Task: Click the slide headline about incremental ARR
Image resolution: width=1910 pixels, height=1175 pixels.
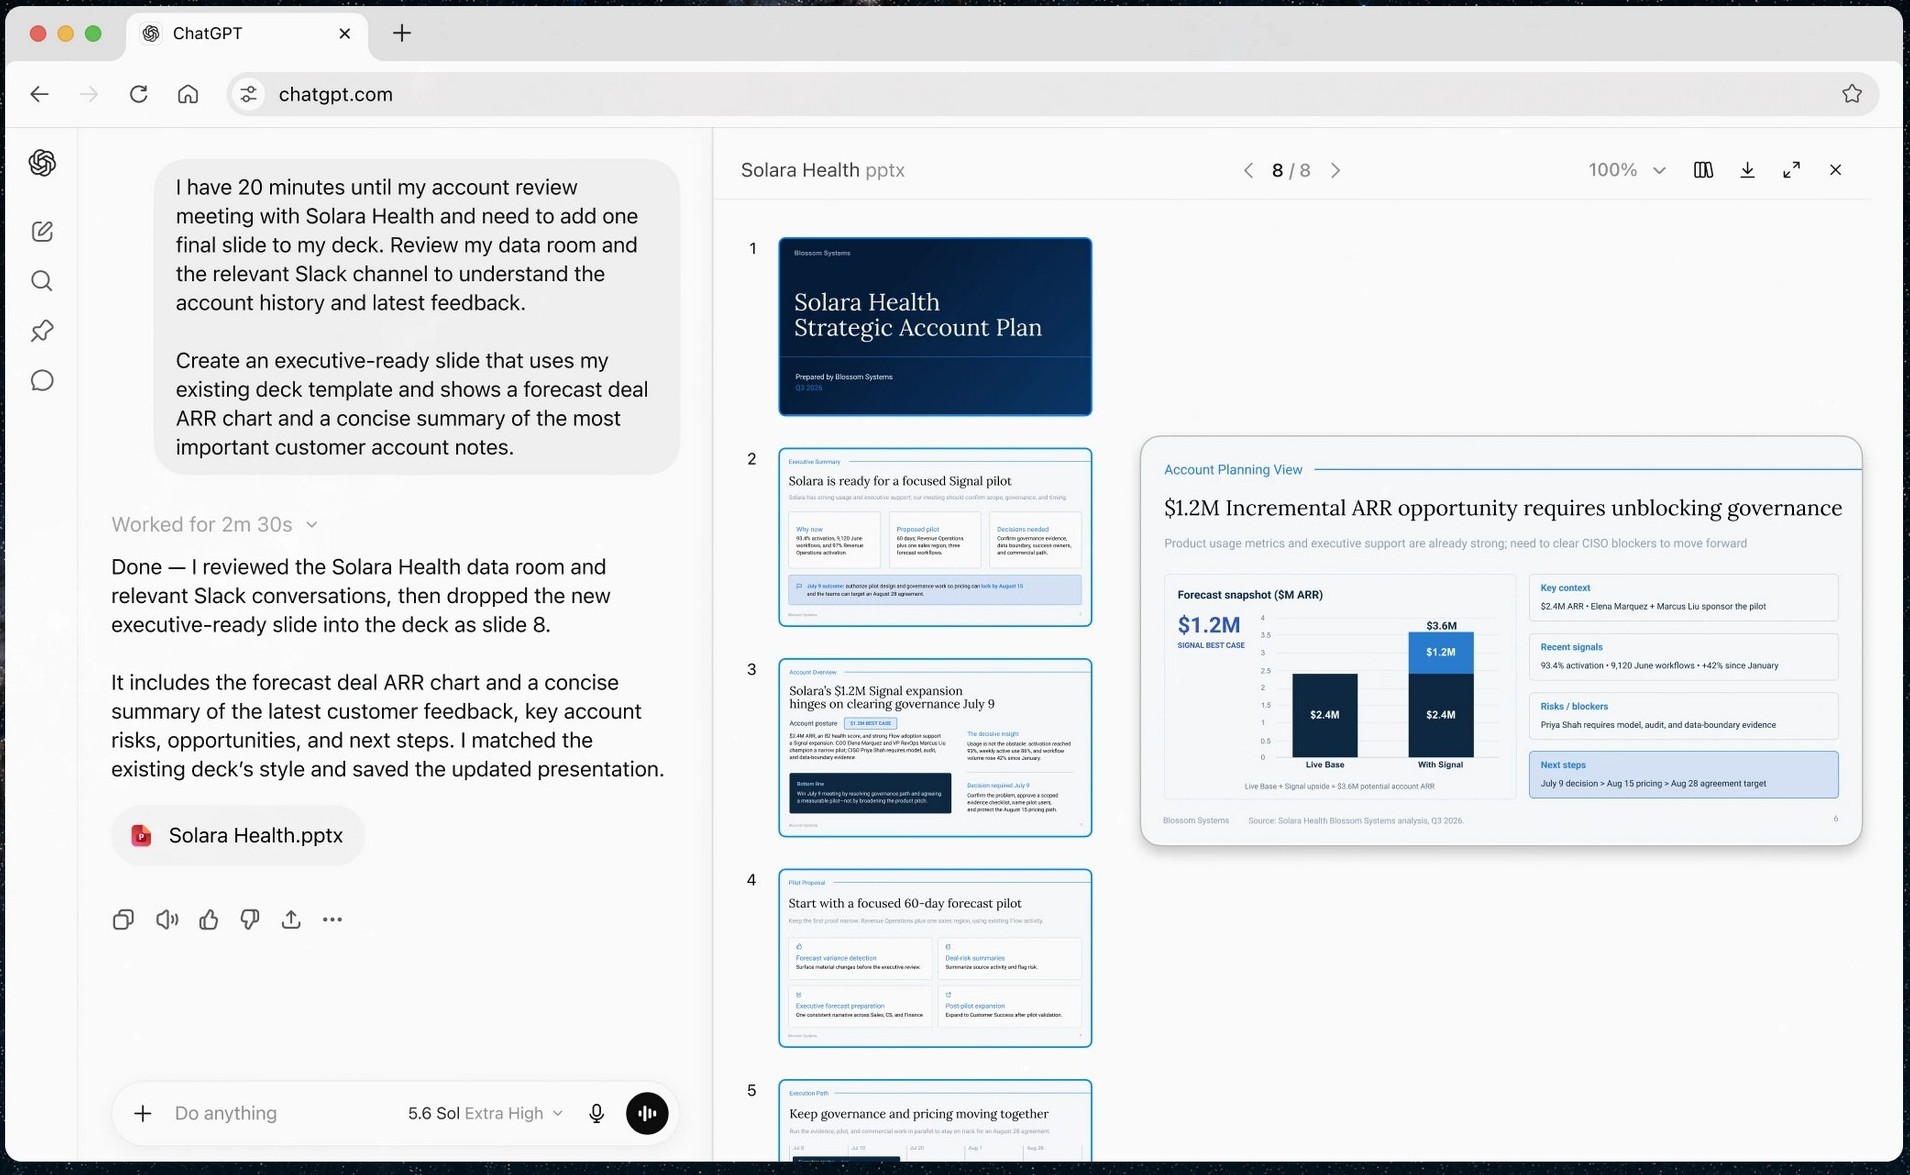Action: tap(1502, 508)
